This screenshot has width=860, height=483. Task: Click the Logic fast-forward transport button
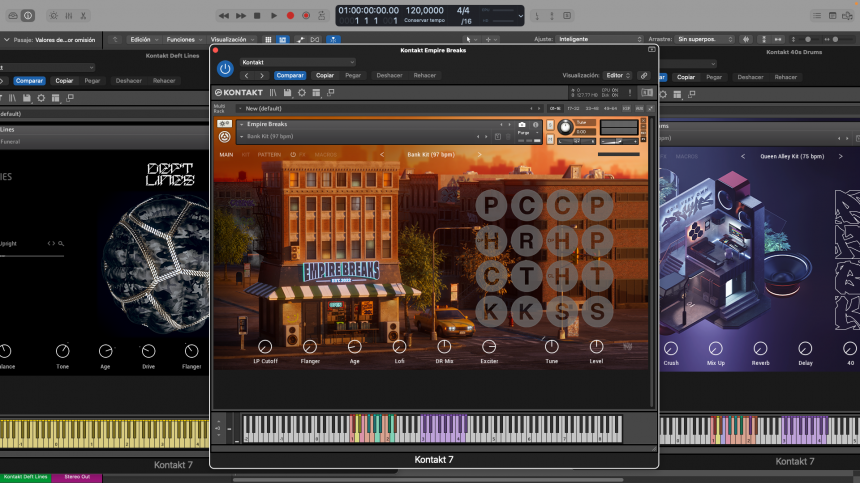[x=241, y=16]
